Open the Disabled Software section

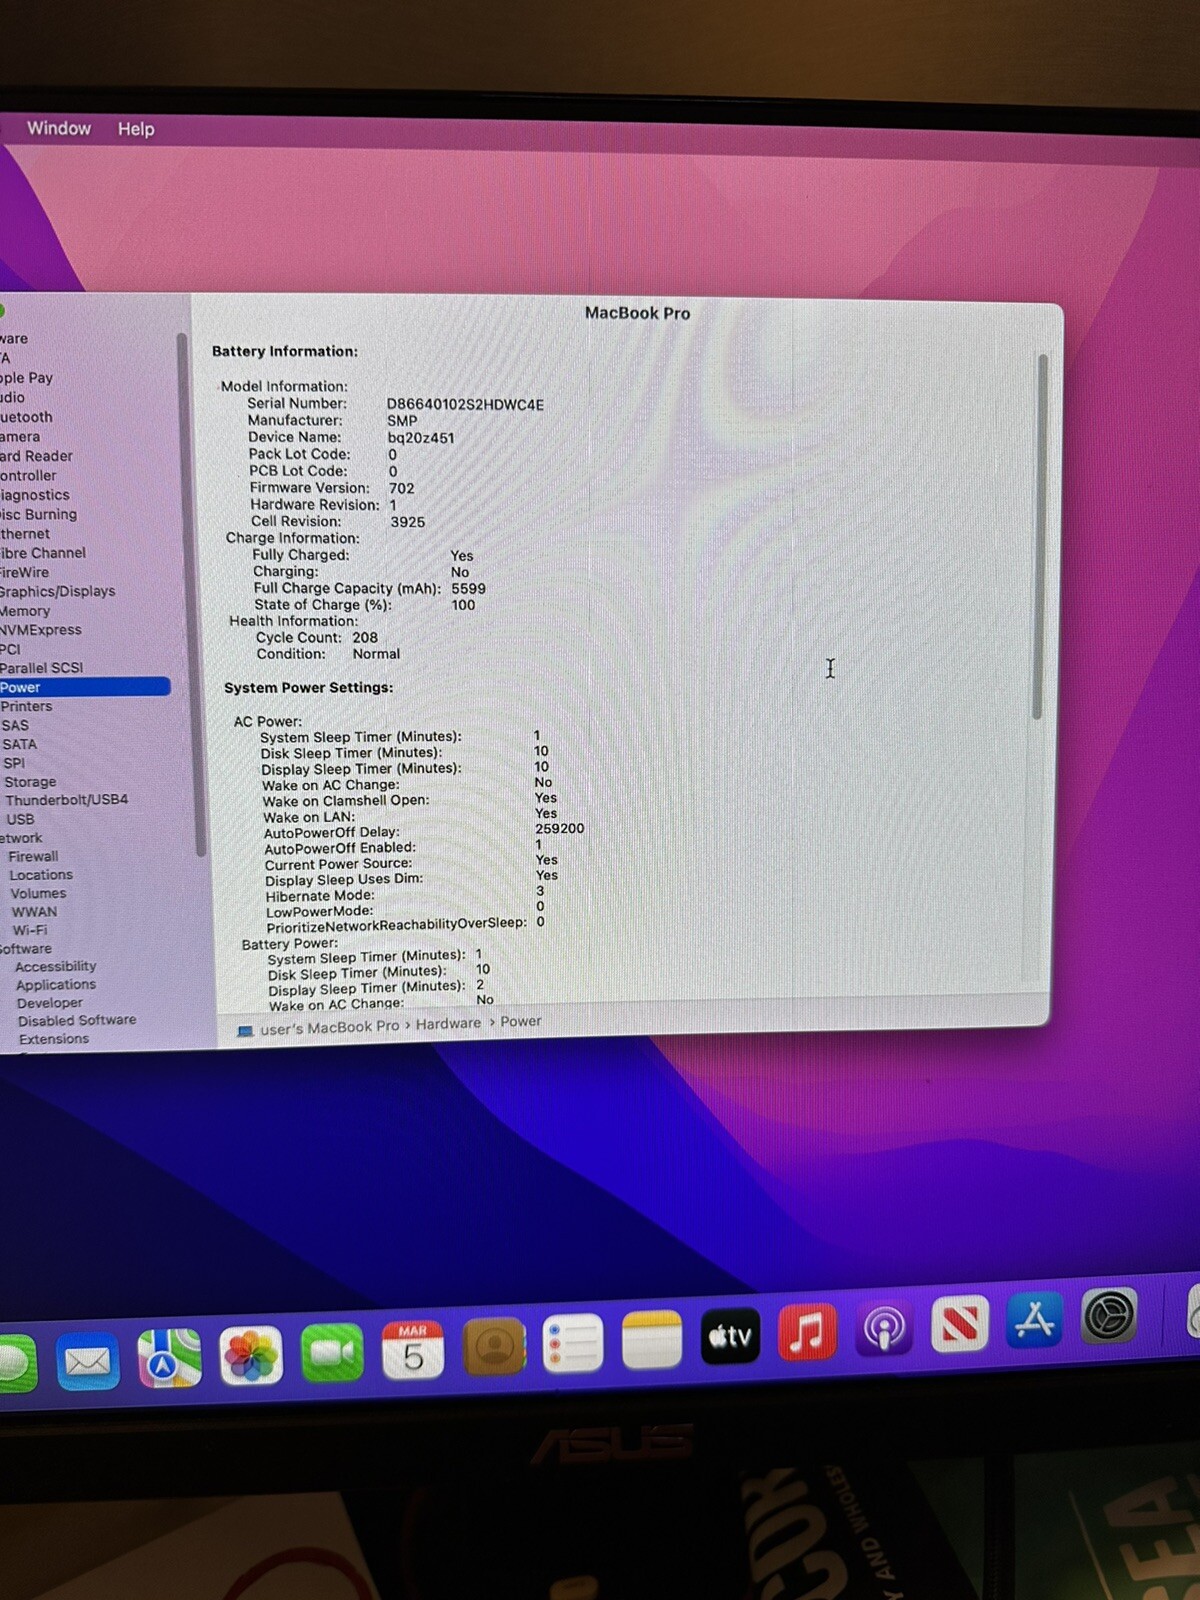[77, 1021]
